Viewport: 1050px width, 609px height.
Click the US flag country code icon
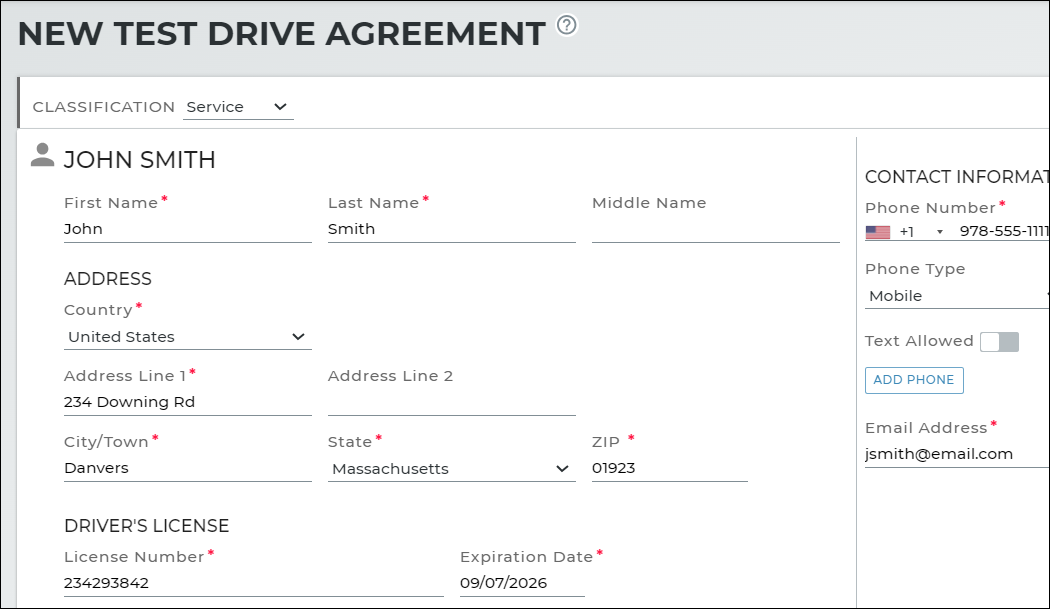pyautogui.click(x=877, y=232)
